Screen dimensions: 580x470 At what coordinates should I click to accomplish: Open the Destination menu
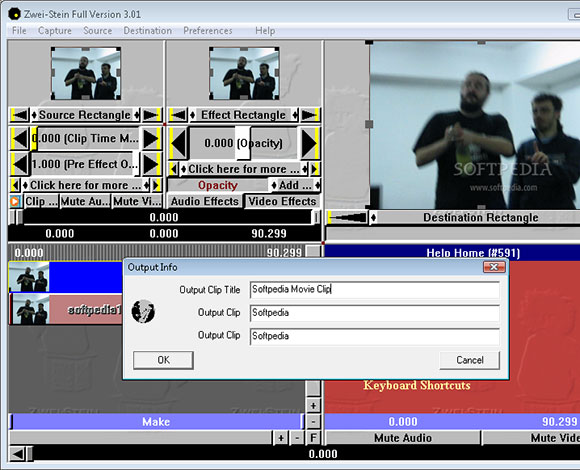[148, 31]
